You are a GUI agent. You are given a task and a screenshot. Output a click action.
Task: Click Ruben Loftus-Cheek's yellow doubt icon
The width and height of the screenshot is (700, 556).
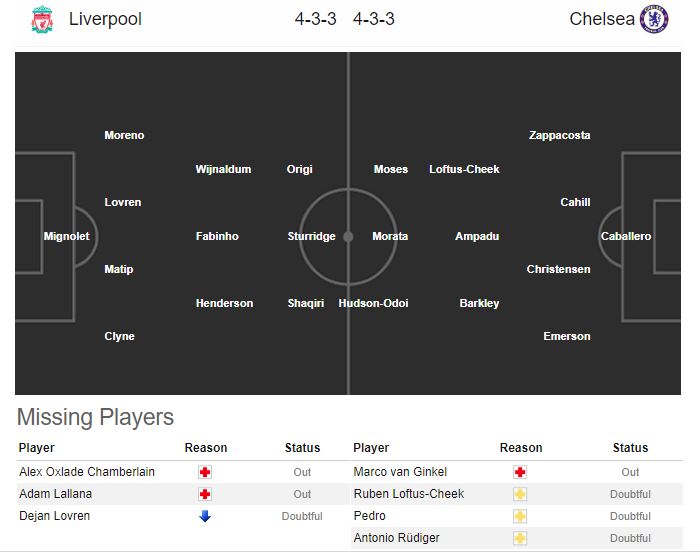click(520, 494)
